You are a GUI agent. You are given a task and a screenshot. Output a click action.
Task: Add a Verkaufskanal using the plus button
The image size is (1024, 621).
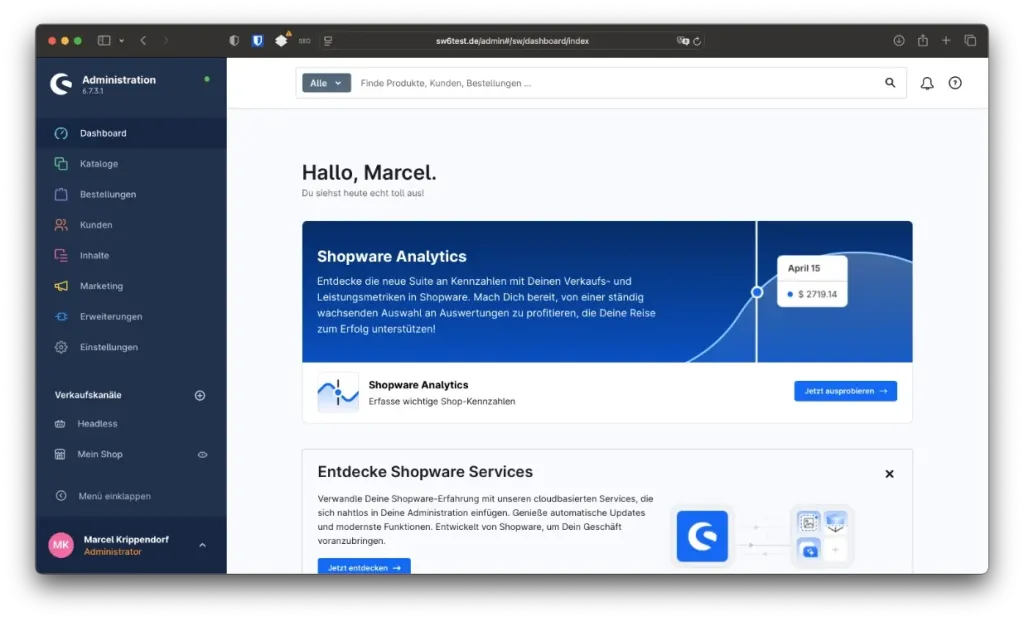pos(199,394)
